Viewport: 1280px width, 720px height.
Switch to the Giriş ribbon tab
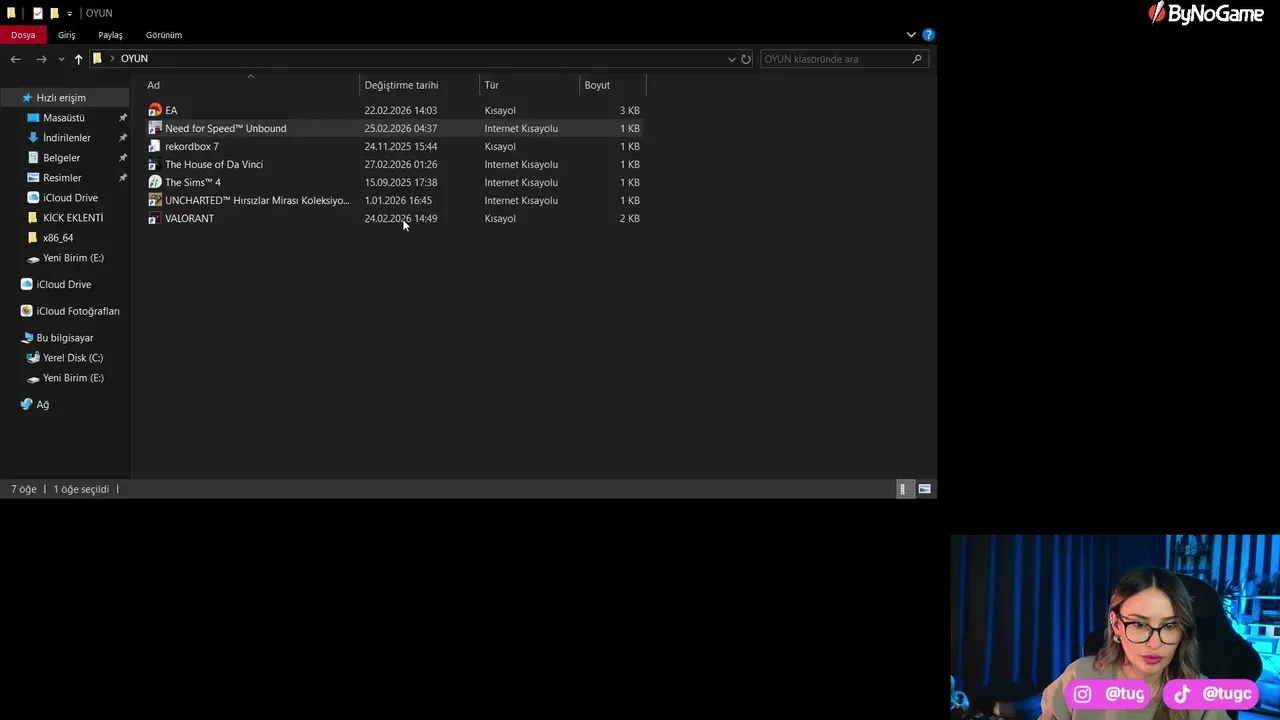66,35
